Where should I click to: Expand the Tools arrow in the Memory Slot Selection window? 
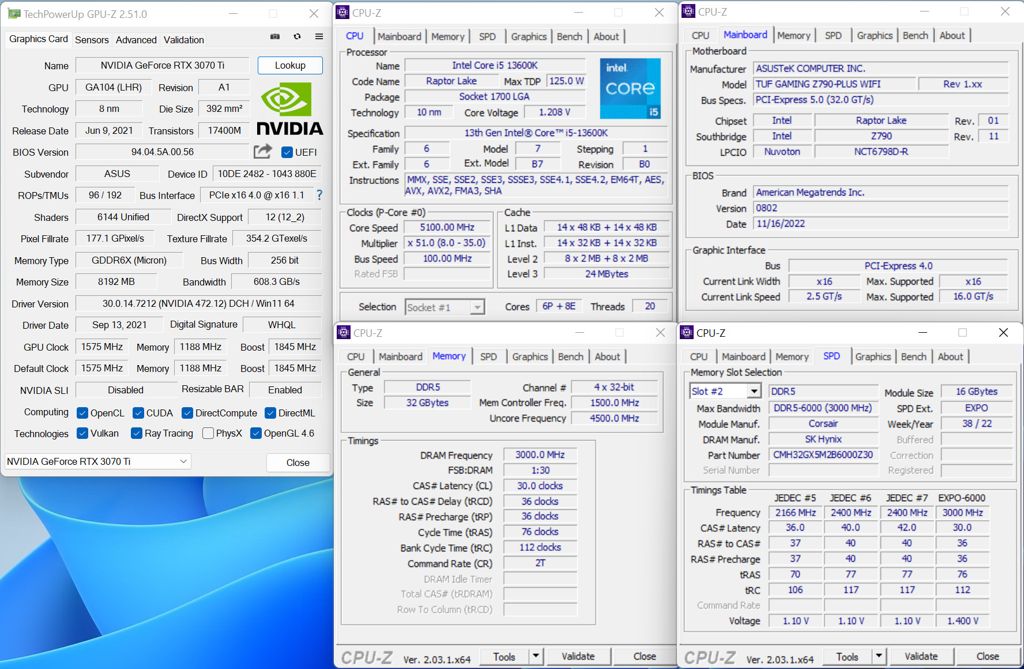(x=879, y=656)
